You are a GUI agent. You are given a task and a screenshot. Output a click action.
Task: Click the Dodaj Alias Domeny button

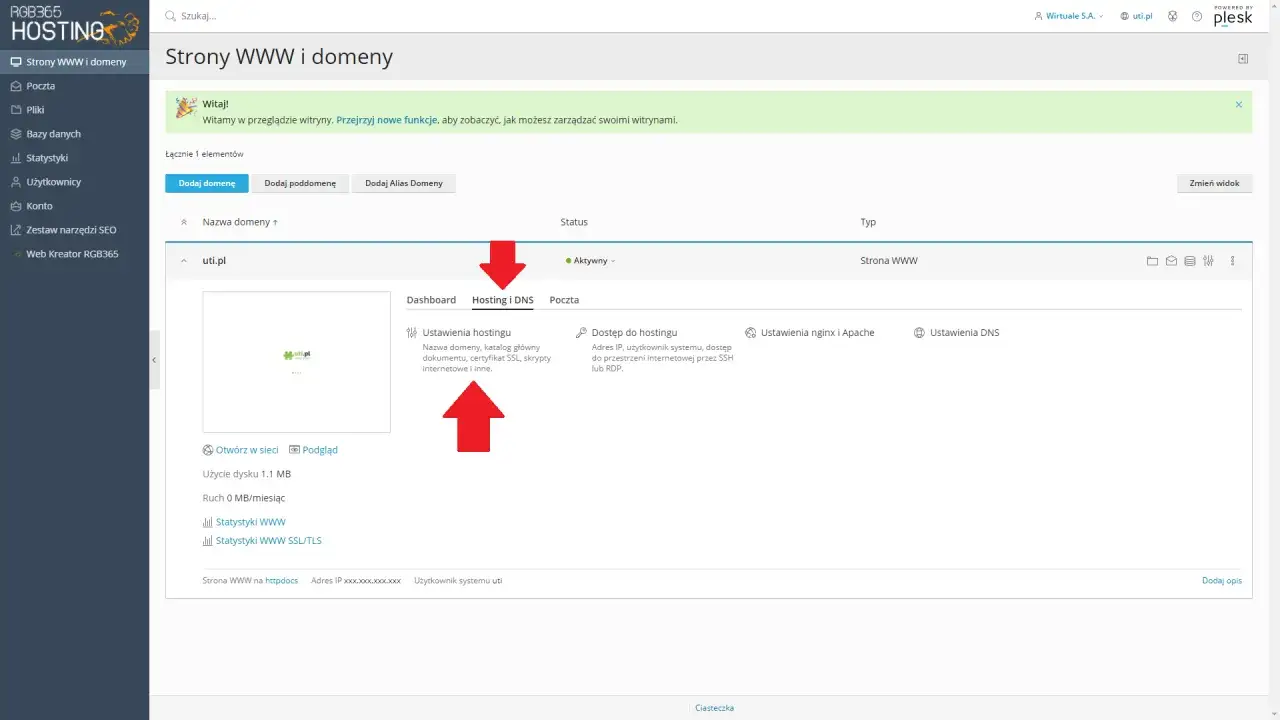point(404,183)
